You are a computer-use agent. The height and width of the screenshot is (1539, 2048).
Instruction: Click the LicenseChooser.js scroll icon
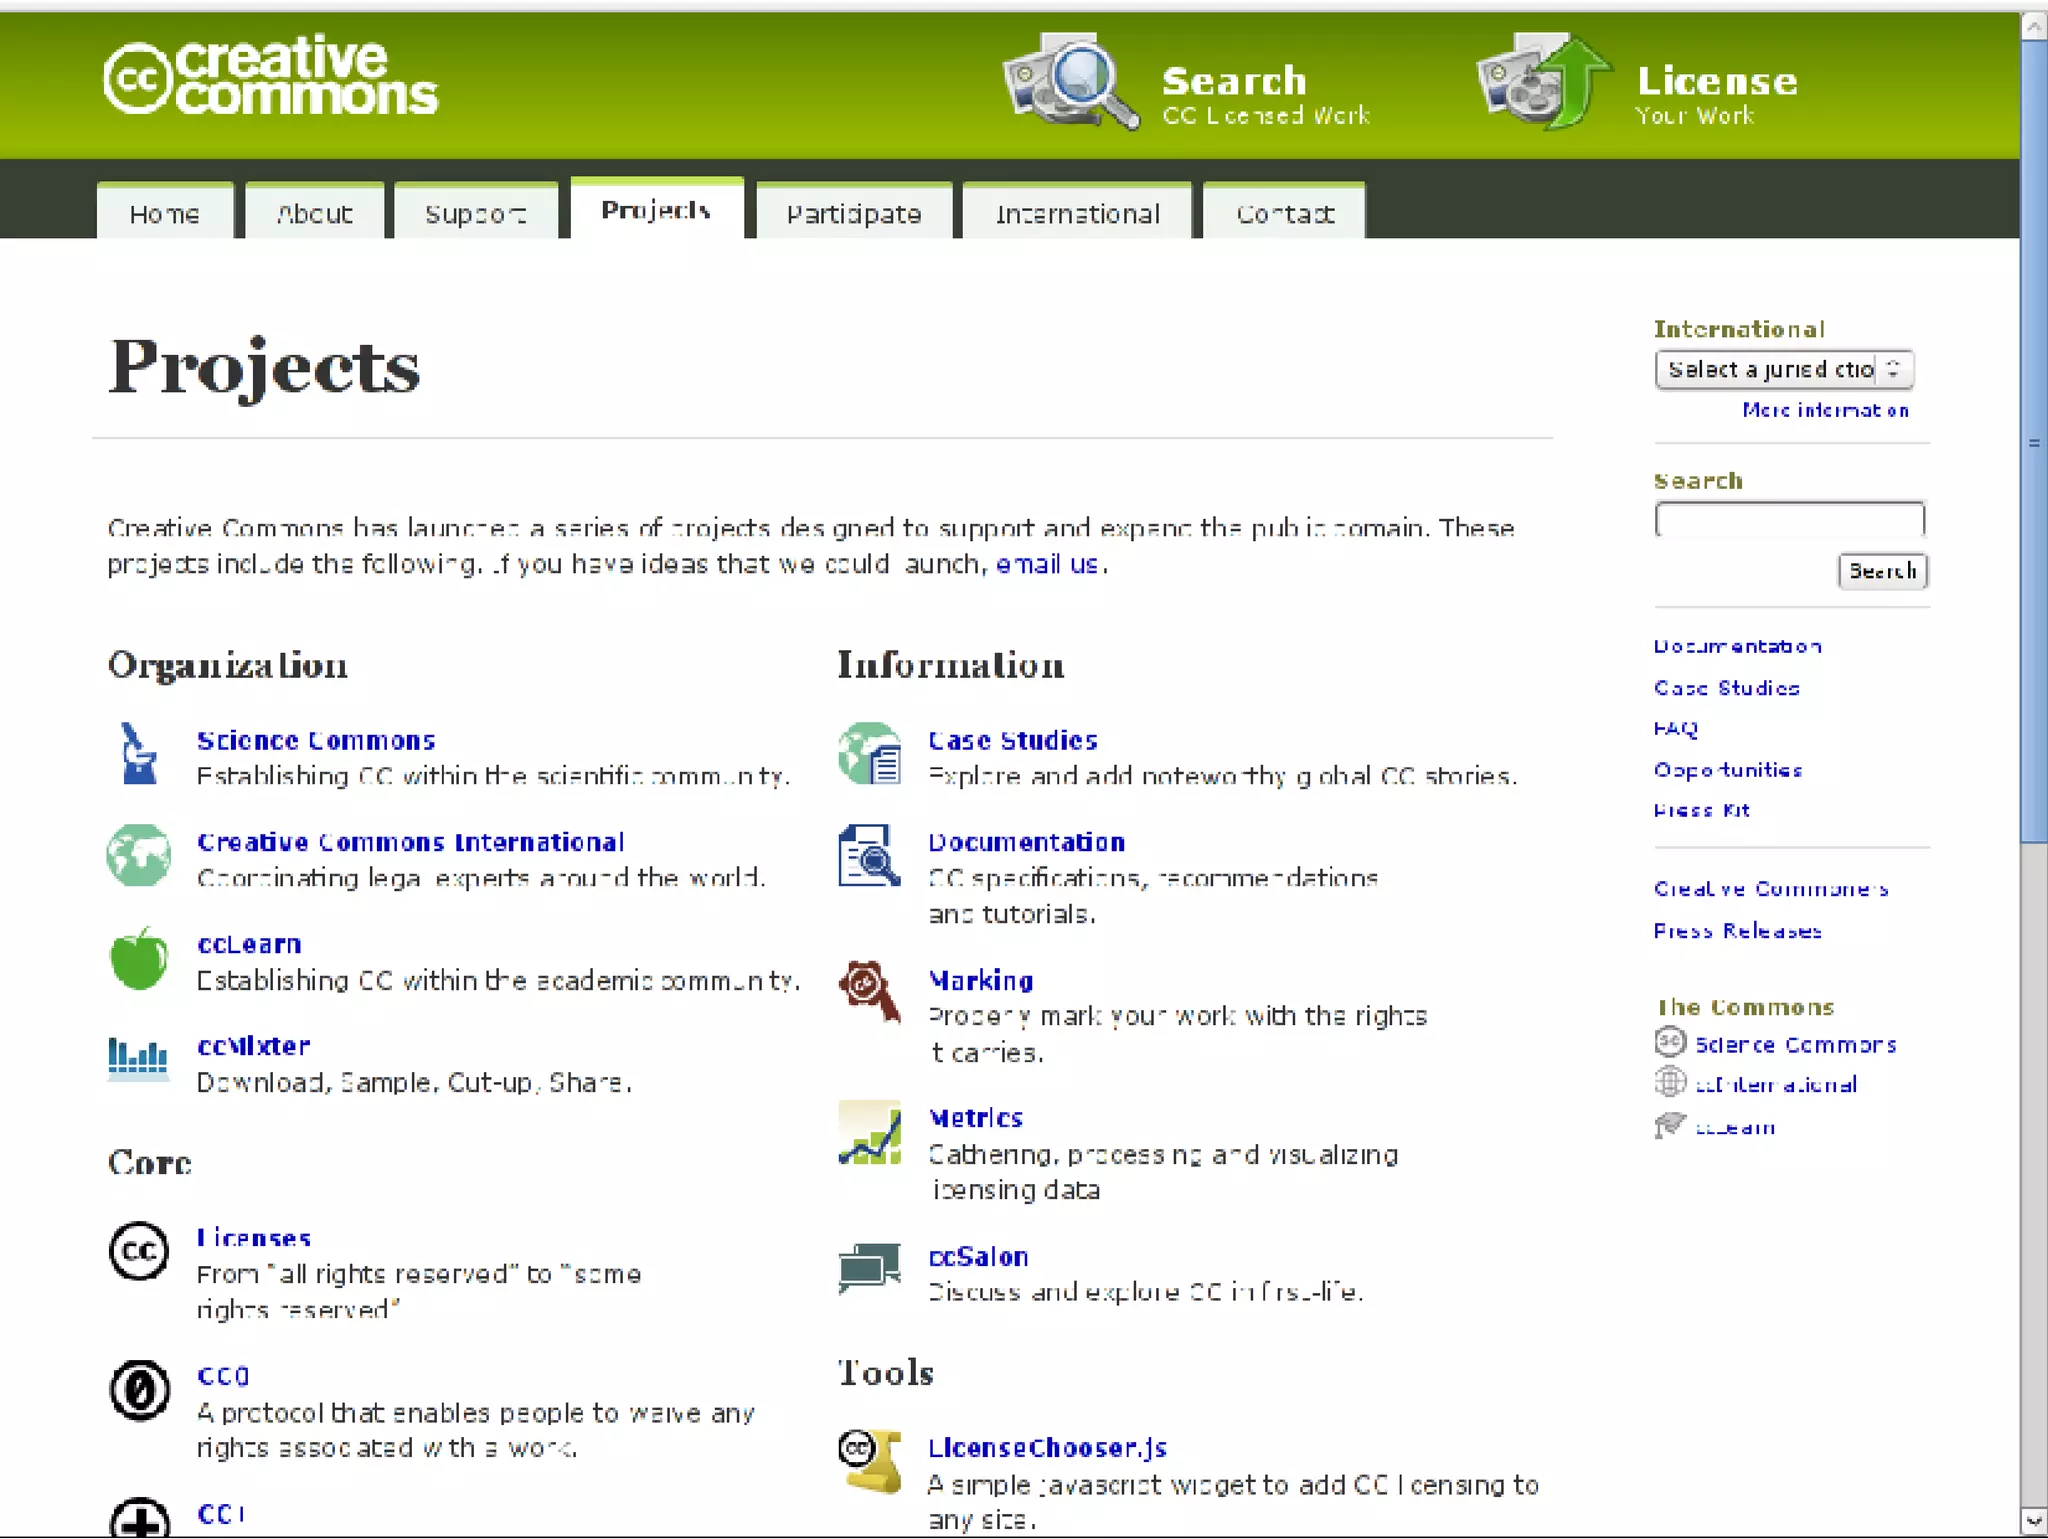(x=869, y=1461)
